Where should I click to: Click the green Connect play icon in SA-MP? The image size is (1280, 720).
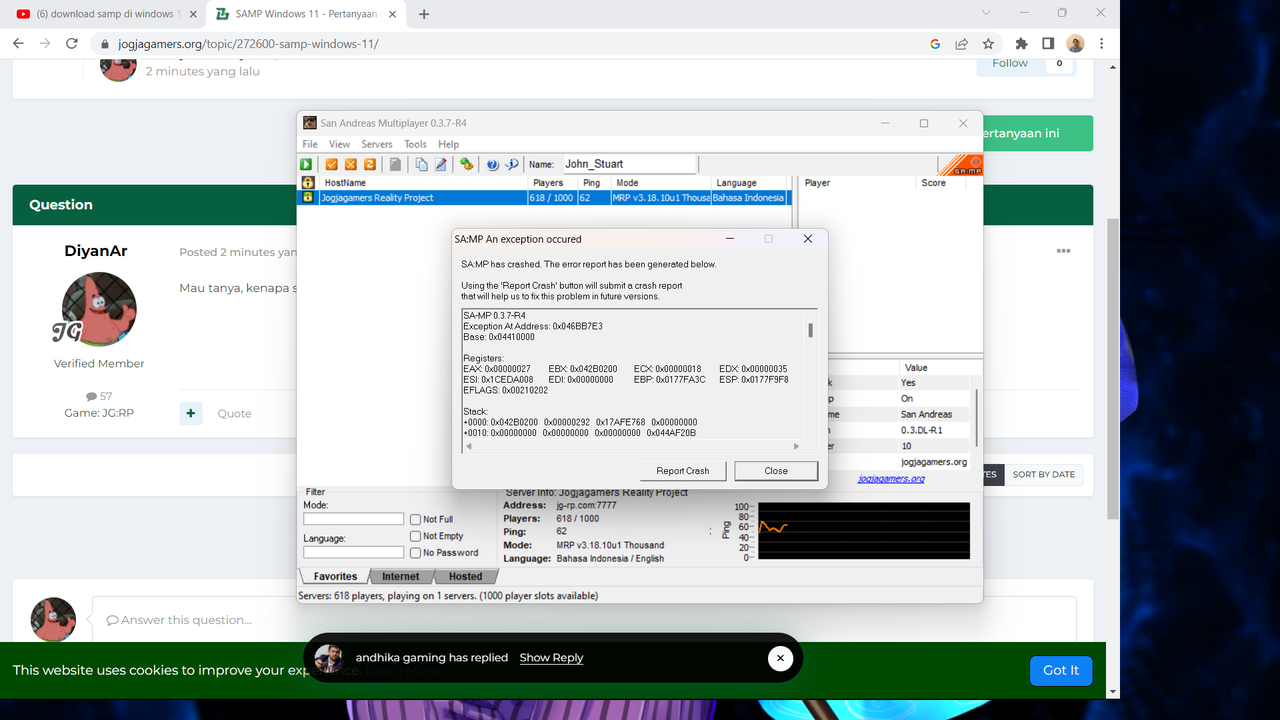click(306, 164)
